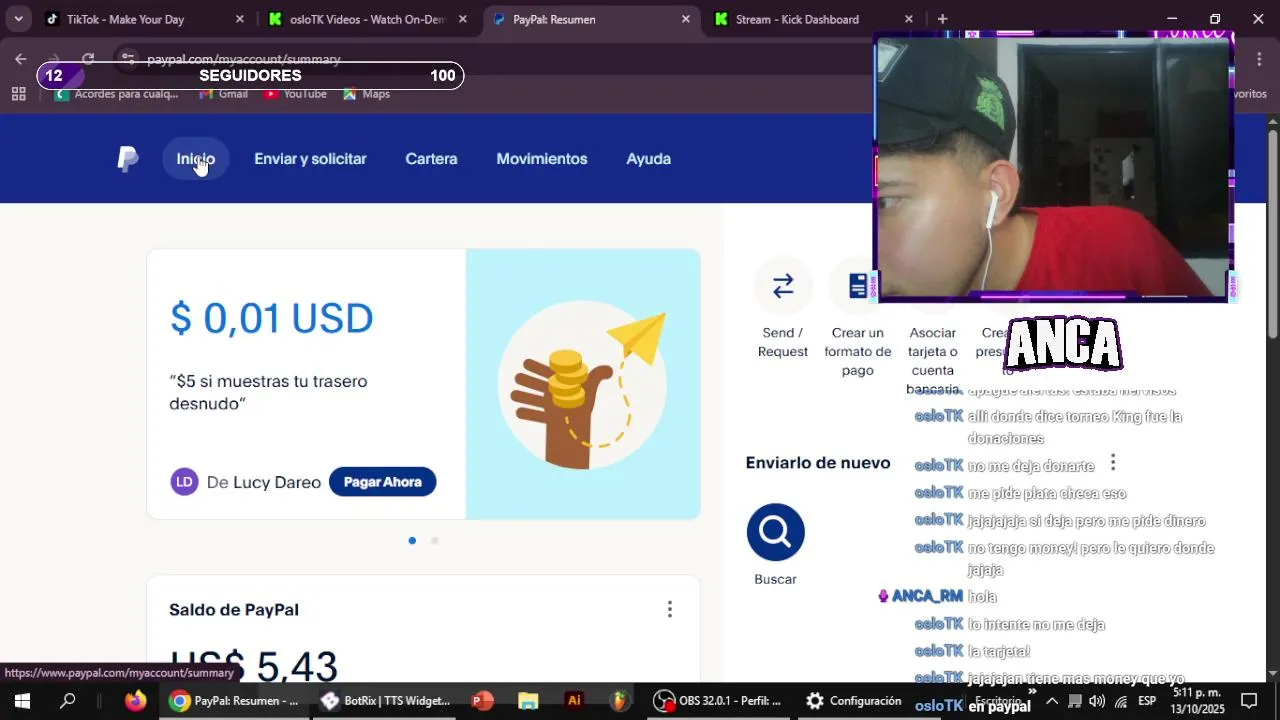Open Ayuda in PayPal navigation
This screenshot has width=1280, height=720.
[648, 159]
